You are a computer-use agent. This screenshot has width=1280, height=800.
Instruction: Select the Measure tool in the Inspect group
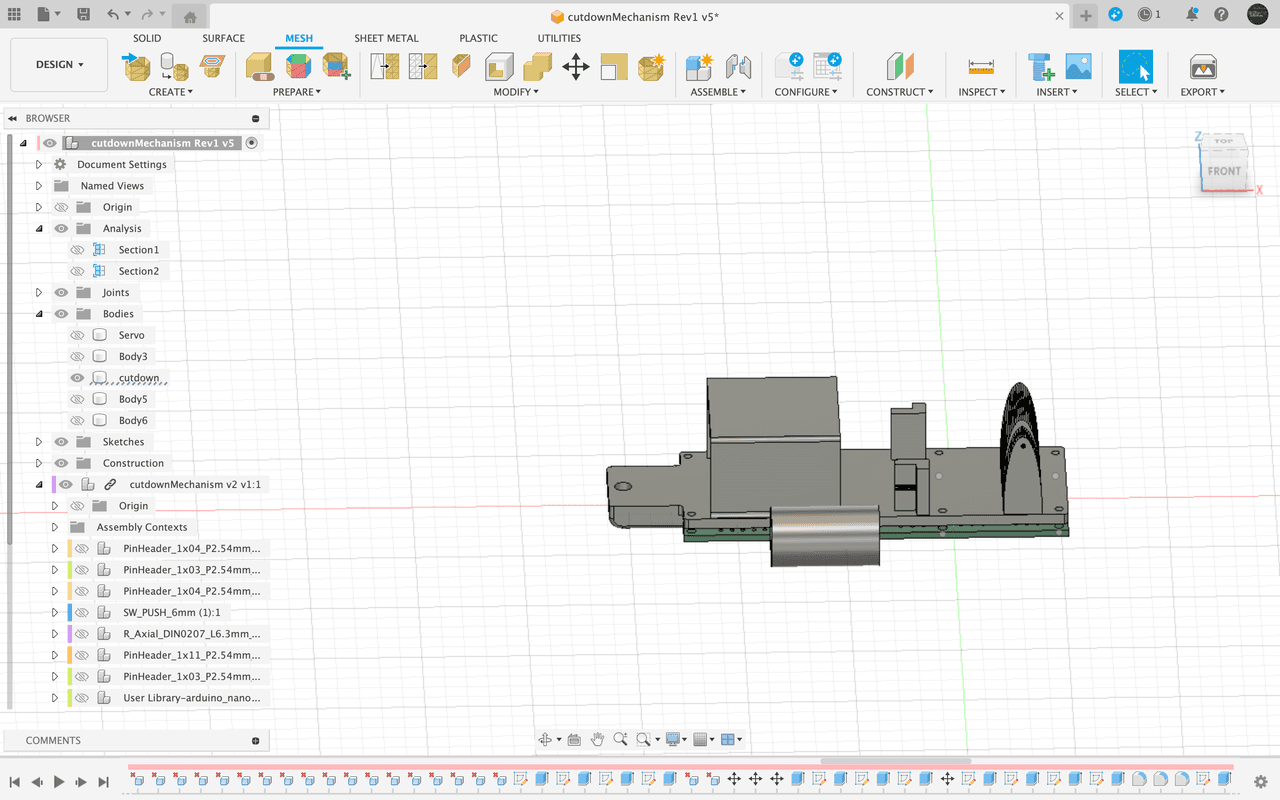click(980, 67)
